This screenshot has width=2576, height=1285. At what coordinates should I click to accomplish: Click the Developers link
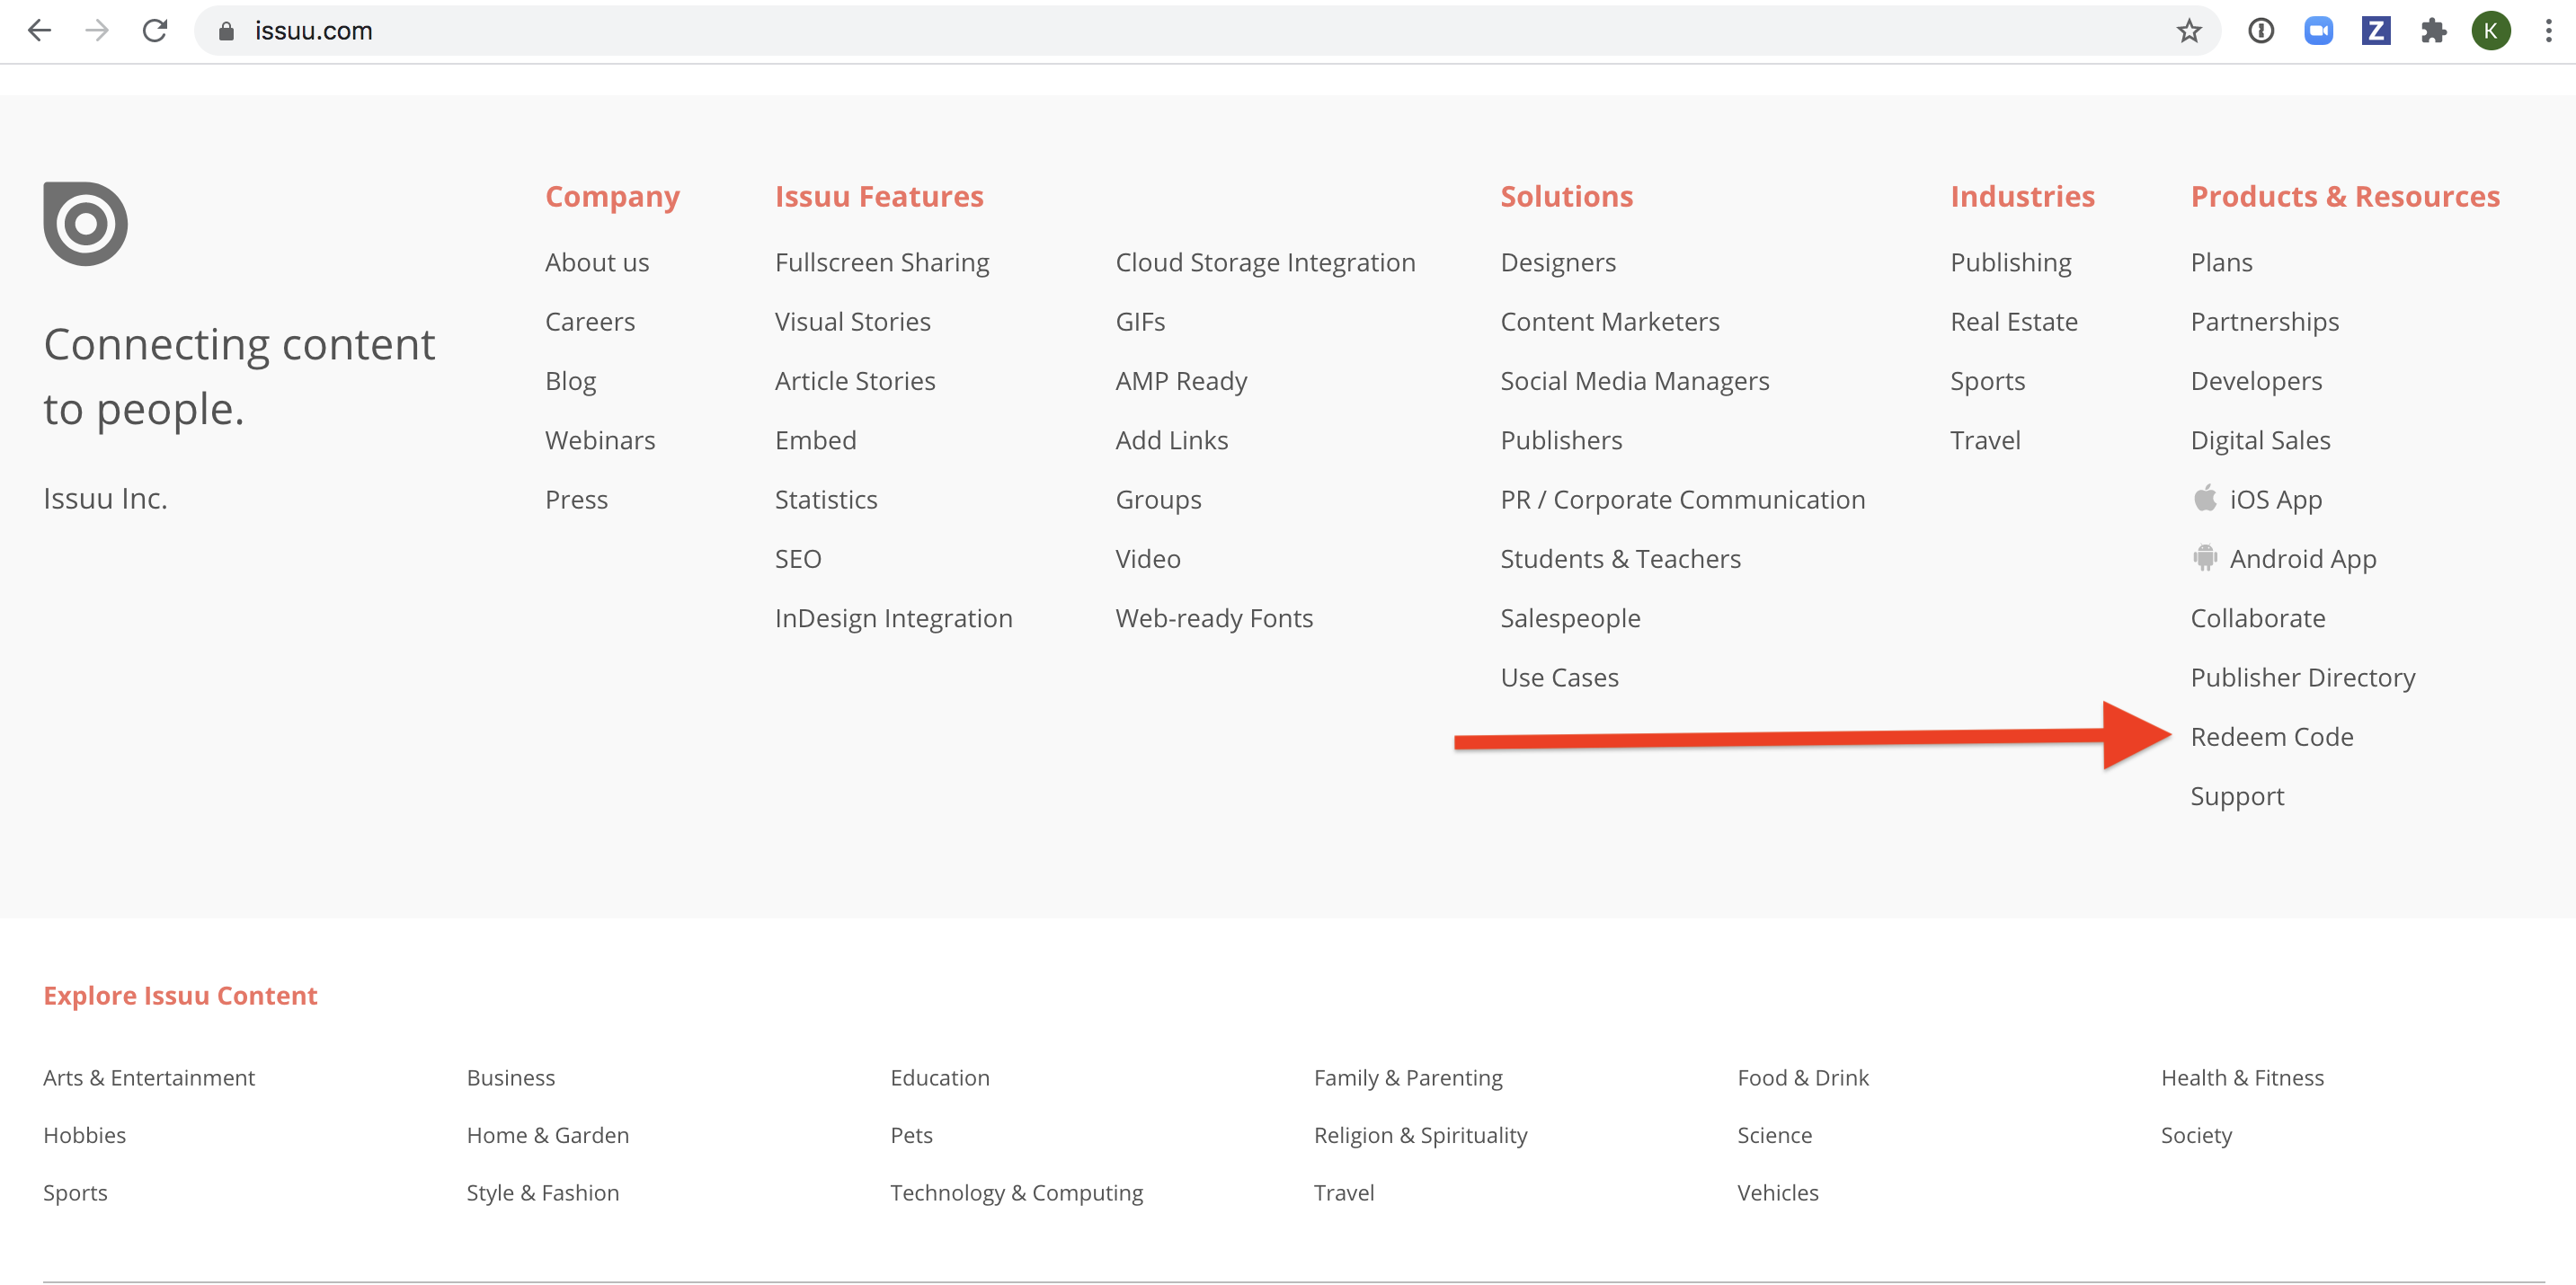tap(2257, 380)
